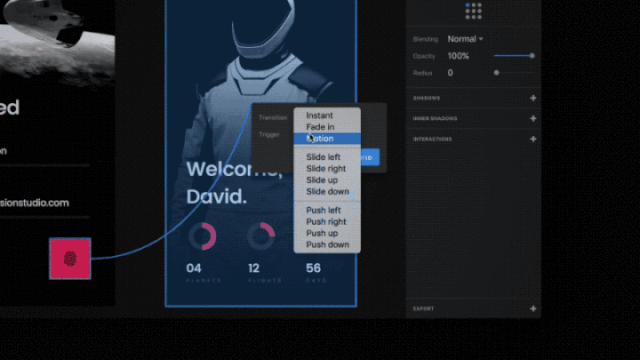Choose Slide down transition
The width and height of the screenshot is (640, 360).
tap(327, 191)
